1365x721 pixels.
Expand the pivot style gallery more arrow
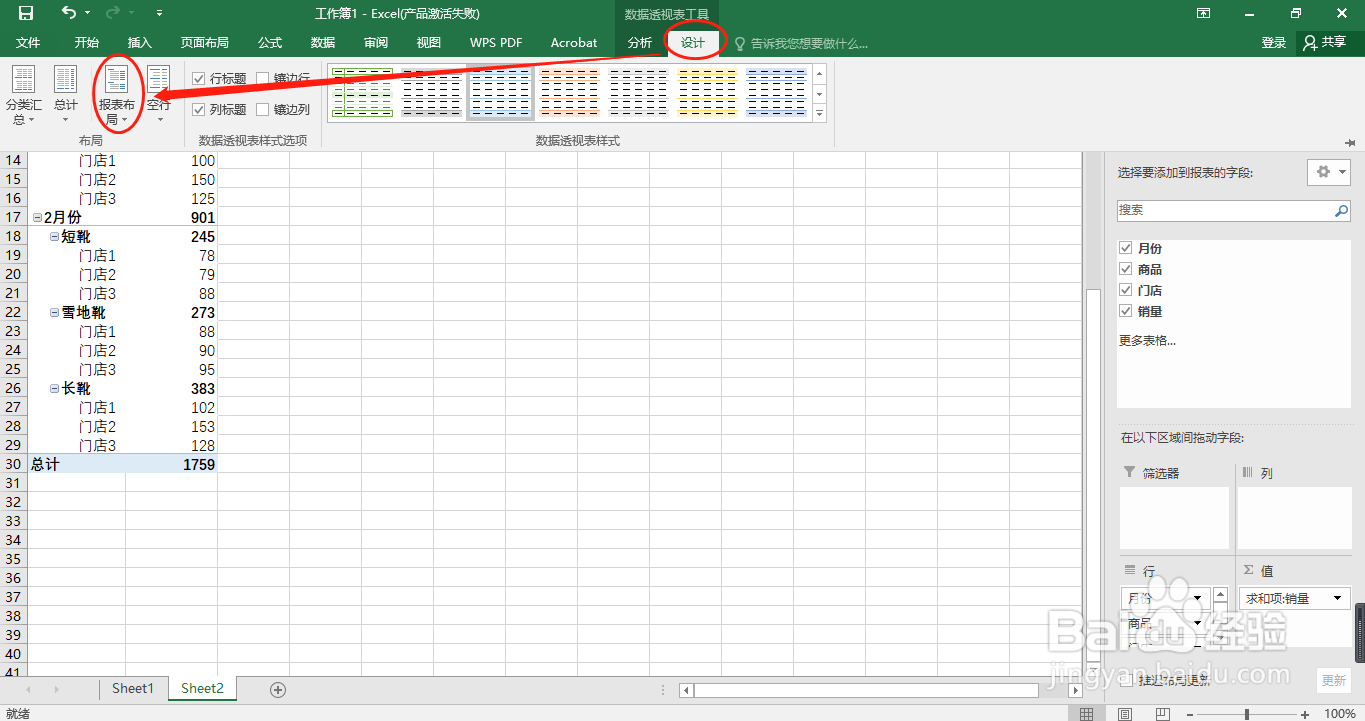(820, 113)
